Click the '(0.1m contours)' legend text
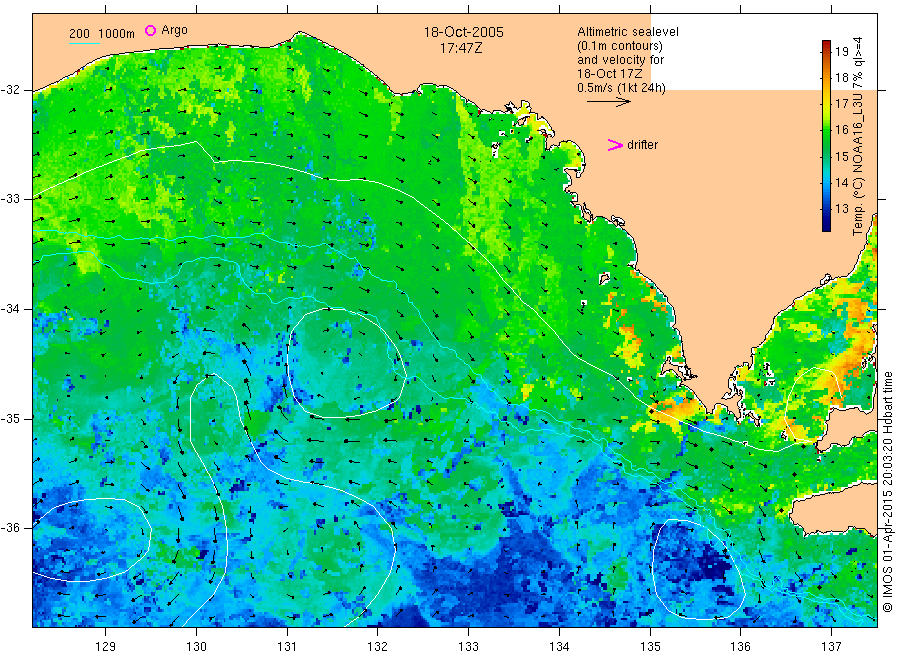This screenshot has height=660, width=900. pos(619,46)
